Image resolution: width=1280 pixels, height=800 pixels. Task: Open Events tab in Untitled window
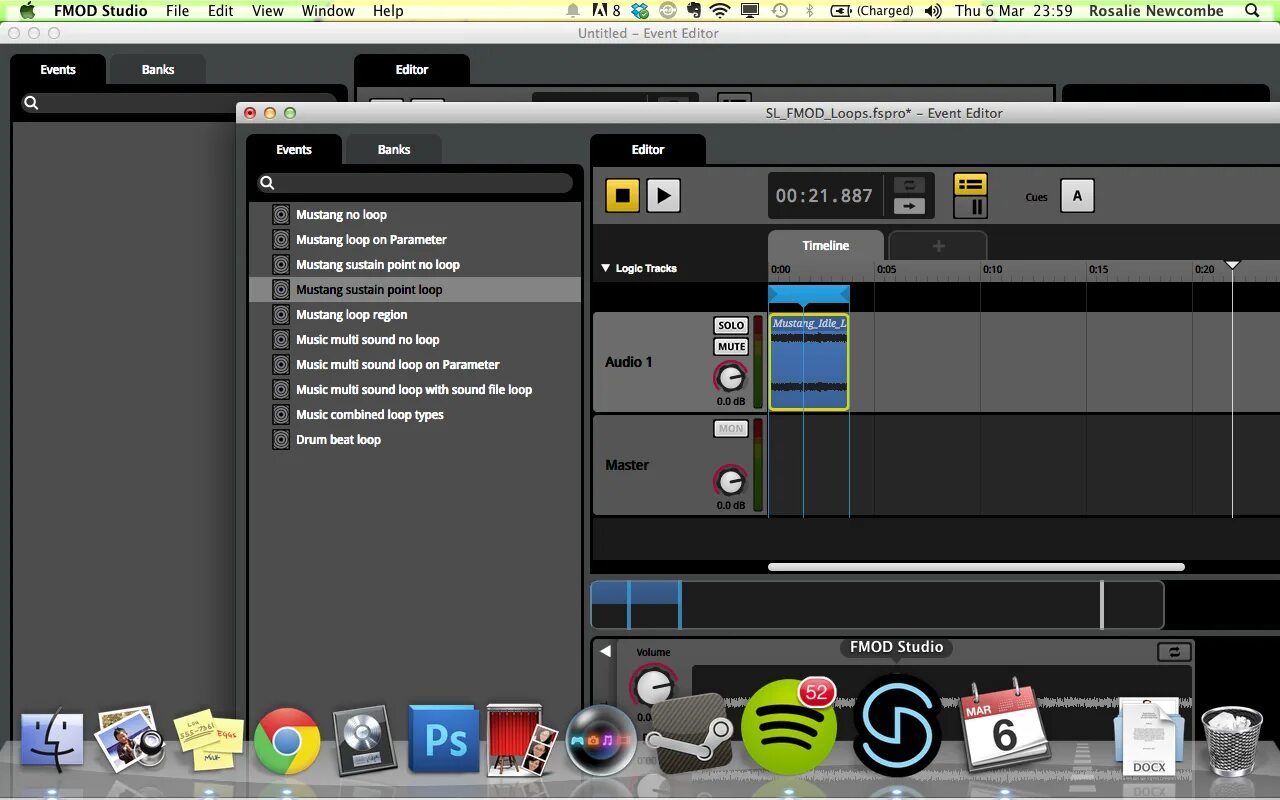58,69
